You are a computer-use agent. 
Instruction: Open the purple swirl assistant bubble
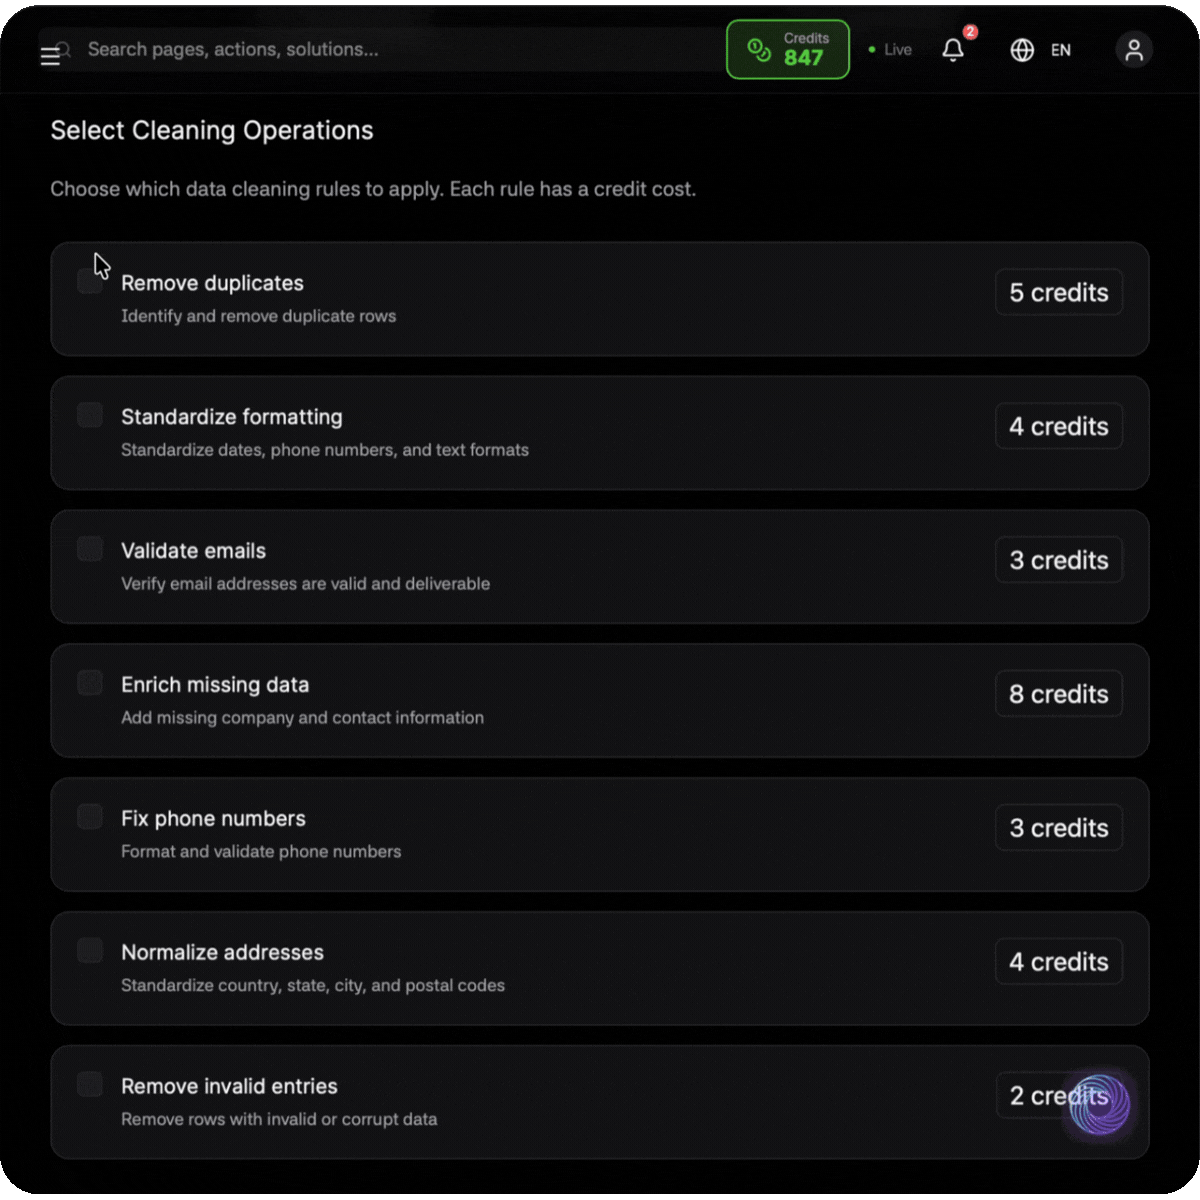tap(1098, 1105)
